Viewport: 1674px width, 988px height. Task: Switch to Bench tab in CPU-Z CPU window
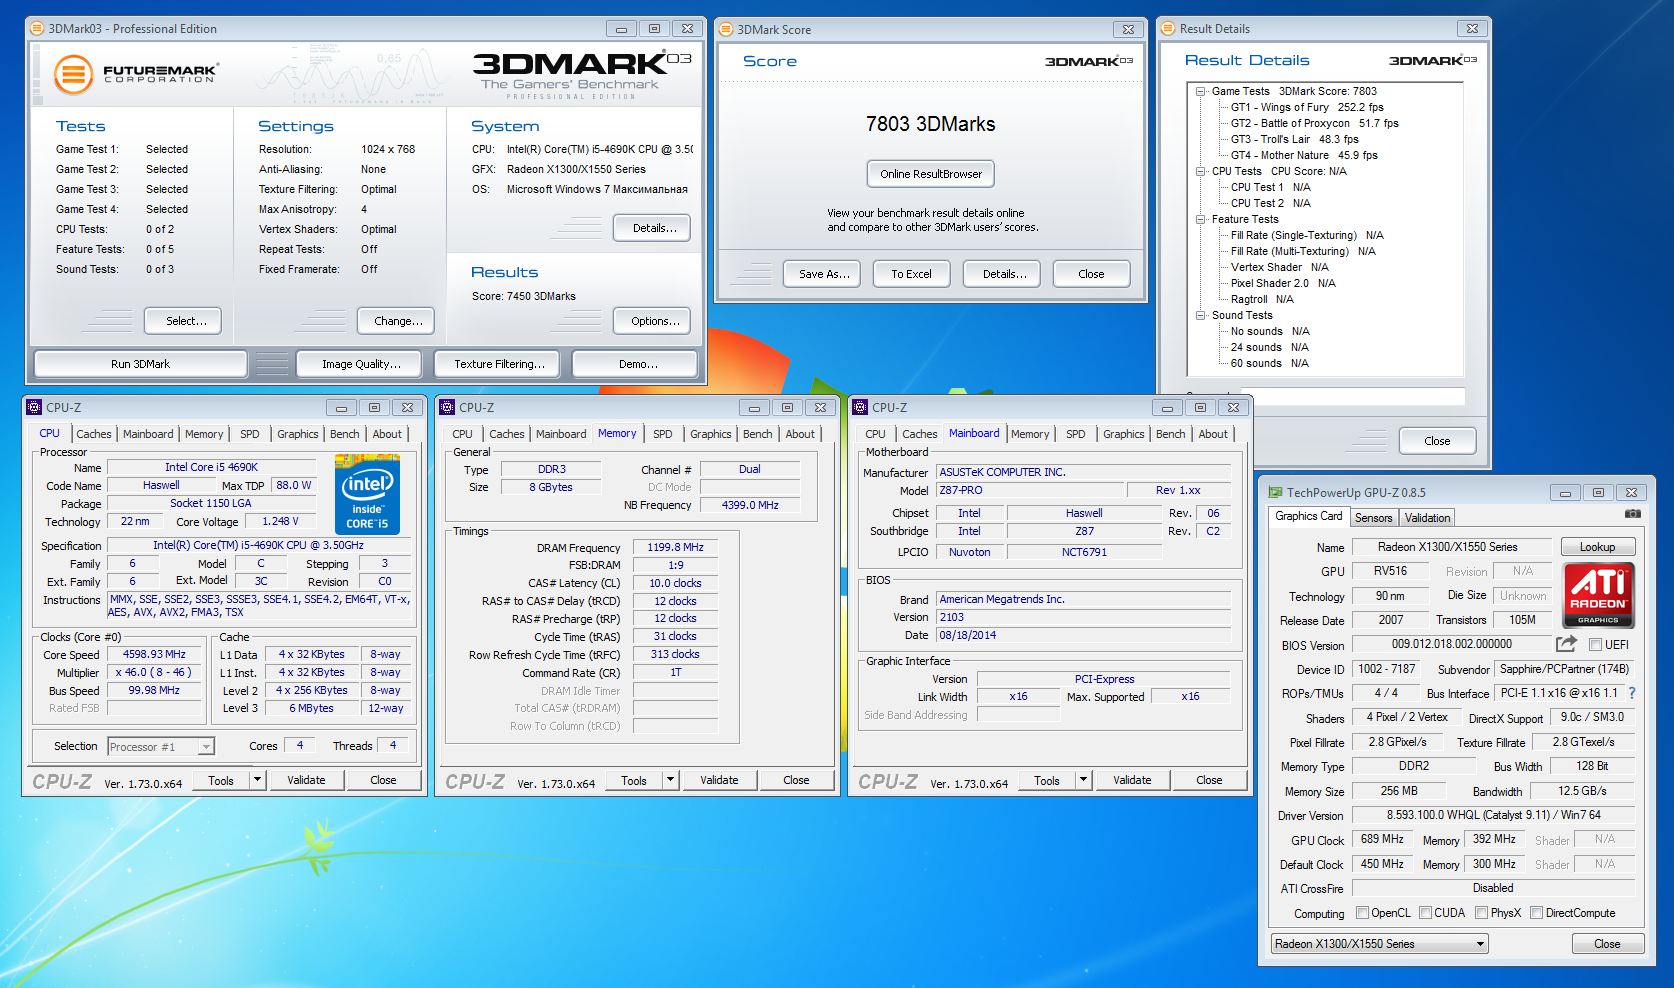[344, 434]
